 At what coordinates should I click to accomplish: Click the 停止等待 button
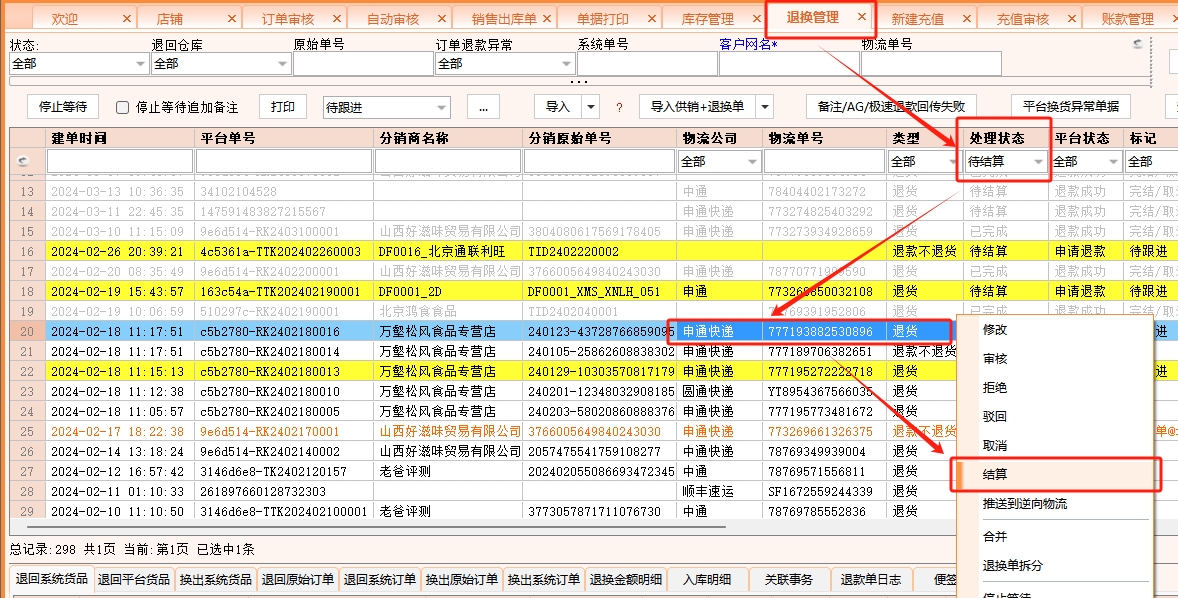pyautogui.click(x=63, y=107)
